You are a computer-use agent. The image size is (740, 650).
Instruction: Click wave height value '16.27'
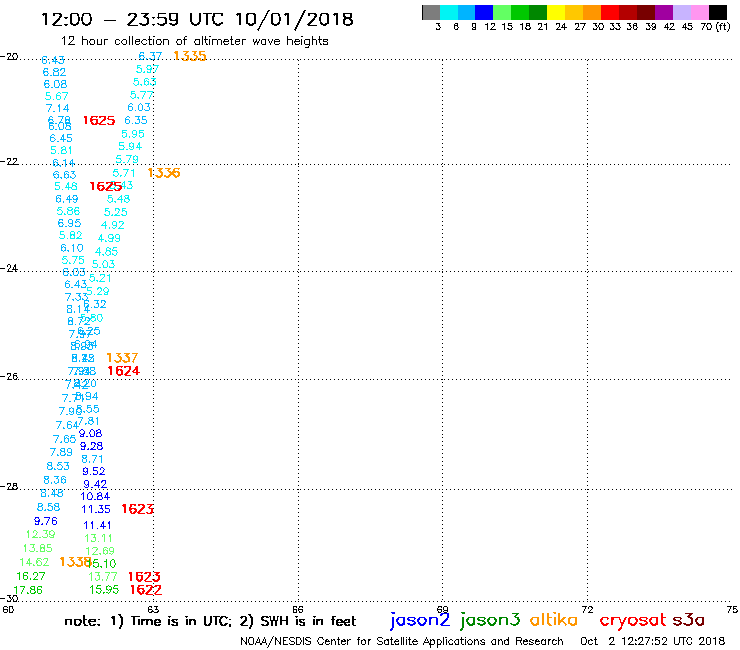coord(31,576)
